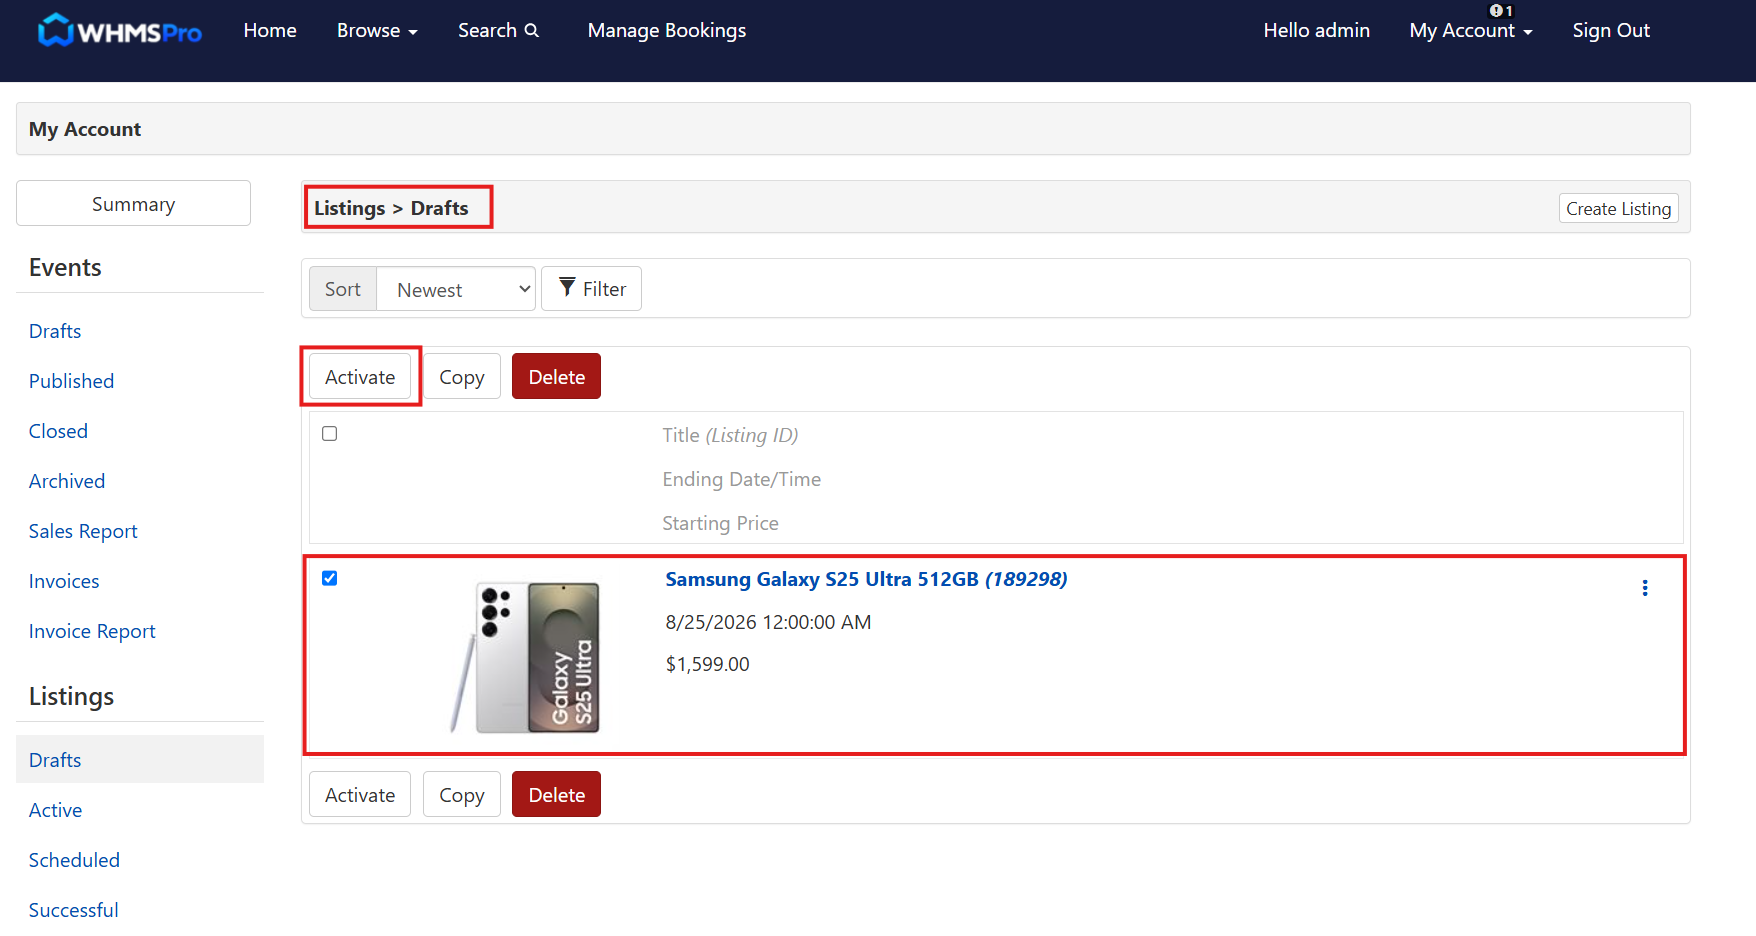Go to Home in the navigation bar
This screenshot has height=936, width=1756.
click(x=270, y=31)
